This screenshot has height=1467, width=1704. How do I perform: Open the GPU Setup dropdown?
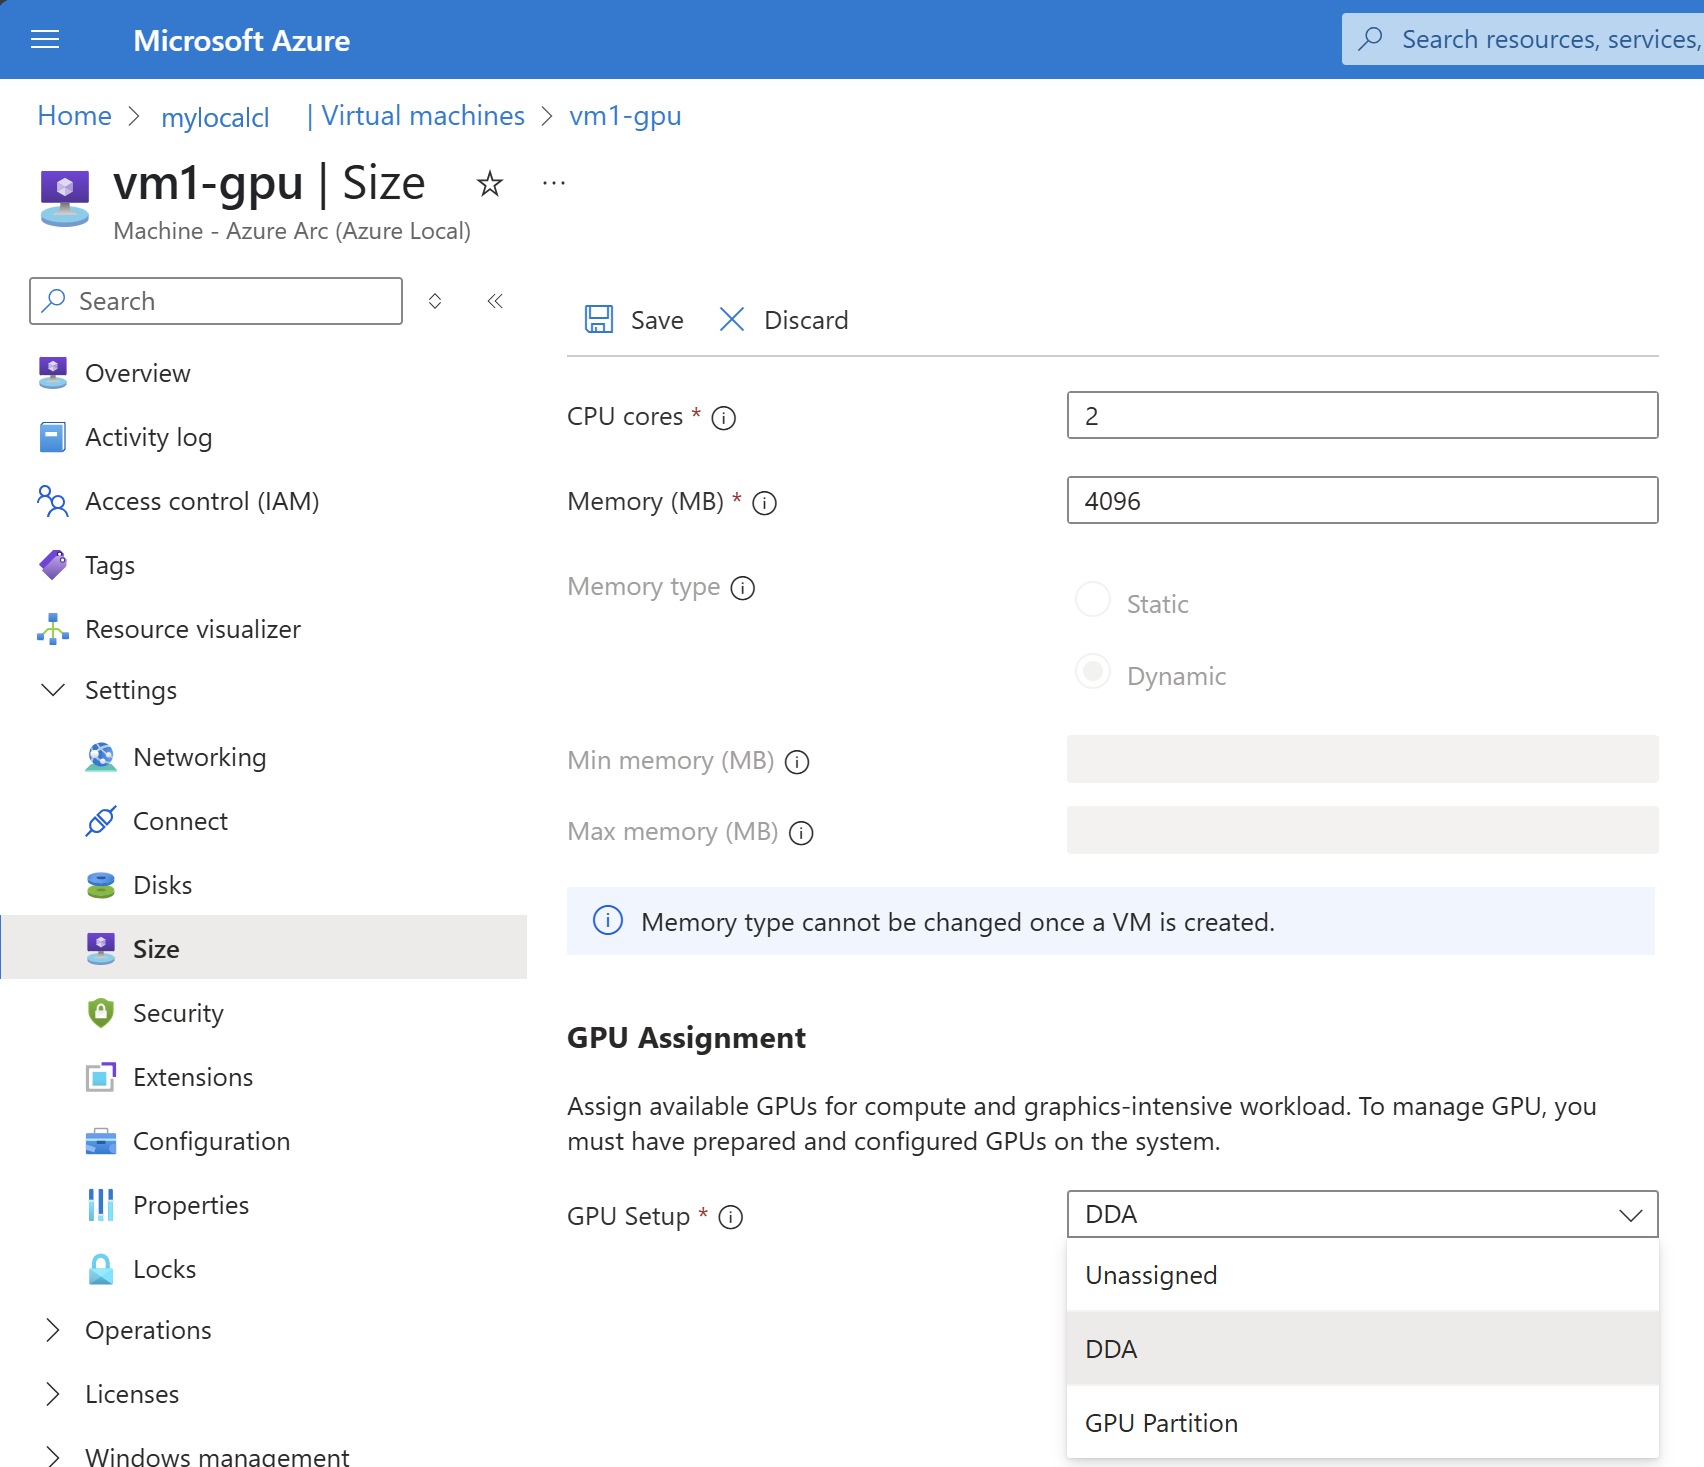click(x=1362, y=1214)
